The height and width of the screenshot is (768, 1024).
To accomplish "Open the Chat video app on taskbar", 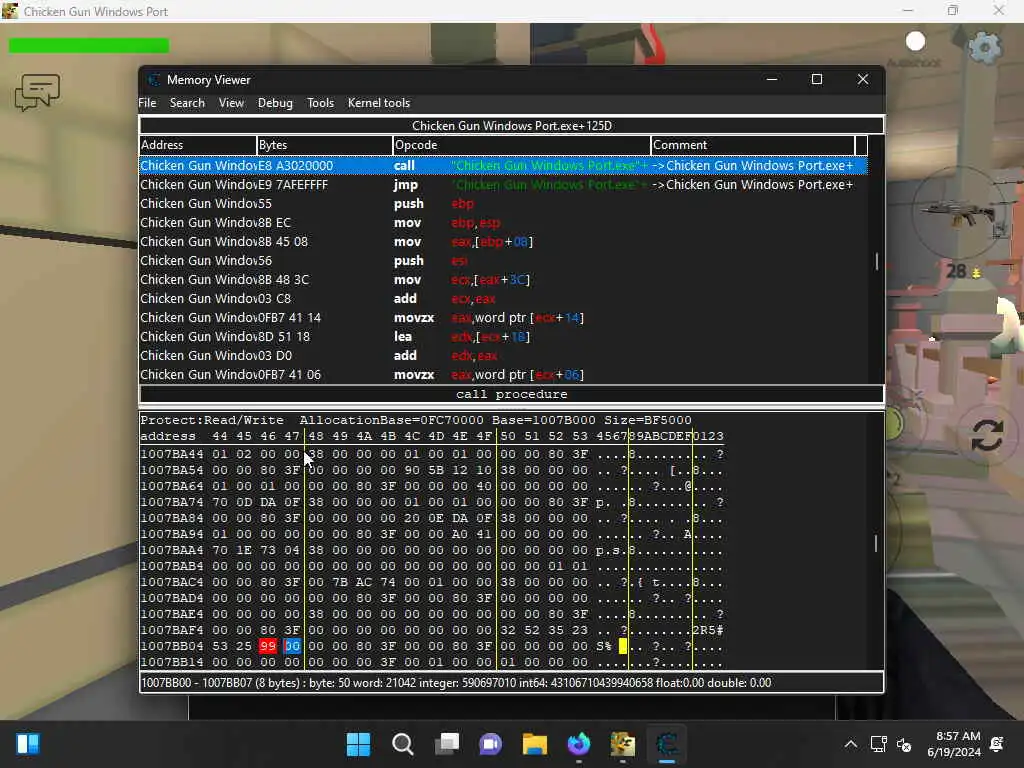I will [x=490, y=744].
